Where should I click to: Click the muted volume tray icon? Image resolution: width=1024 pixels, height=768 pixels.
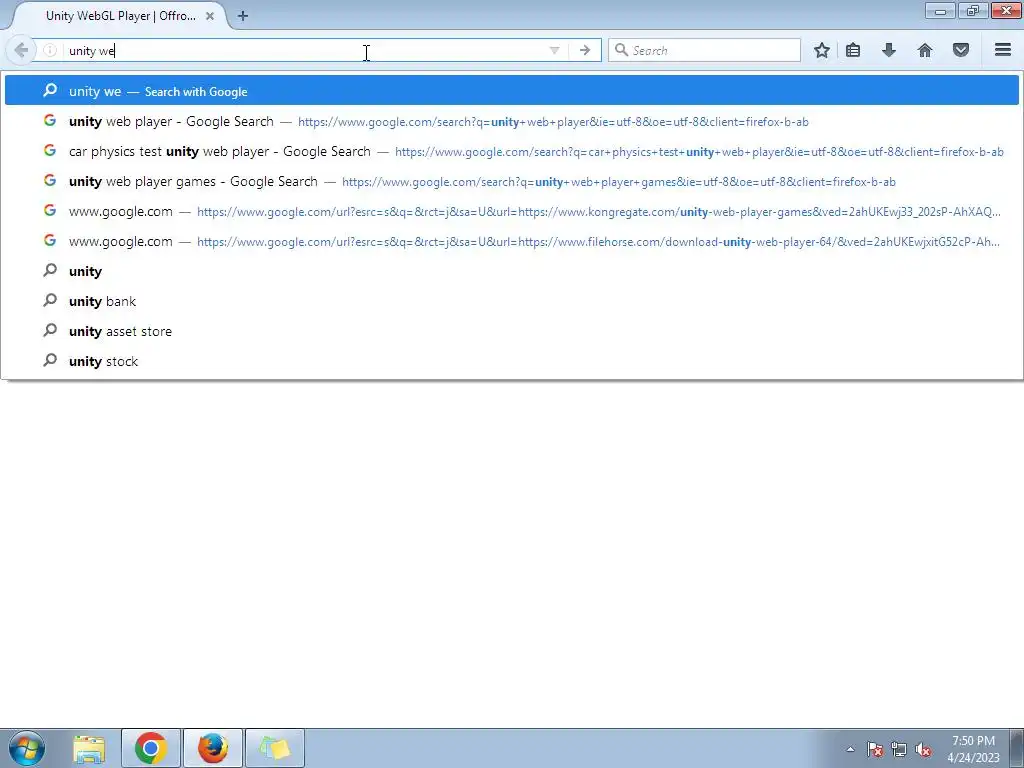(x=923, y=749)
